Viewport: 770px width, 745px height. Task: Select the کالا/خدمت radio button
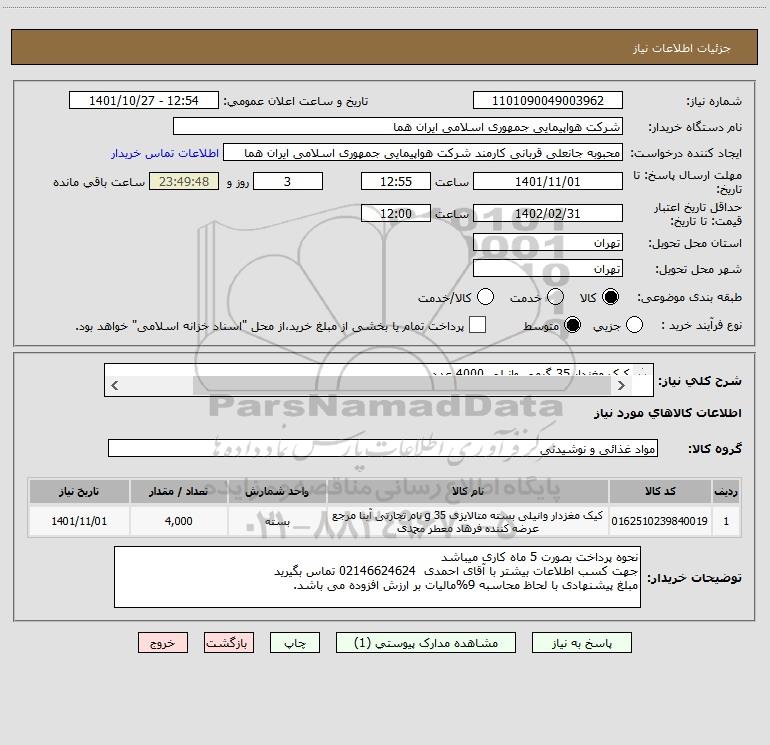point(486,297)
